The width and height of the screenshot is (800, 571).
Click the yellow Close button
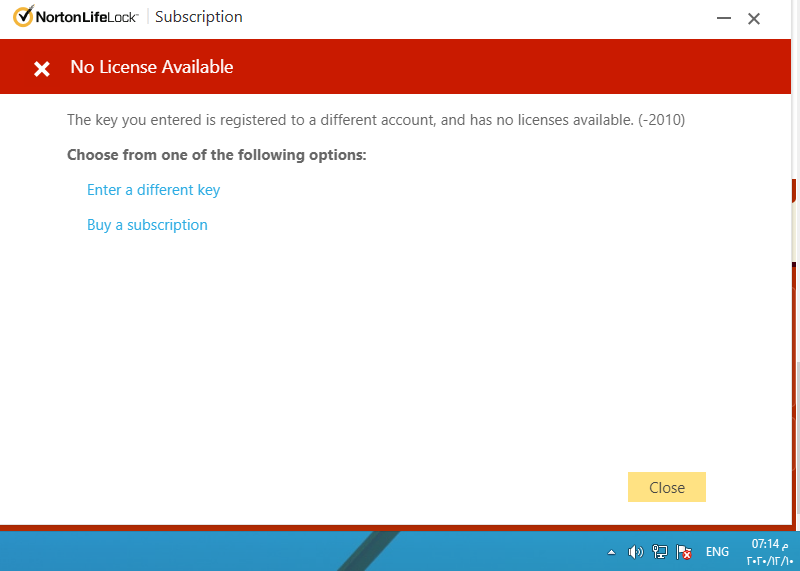pyautogui.click(x=666, y=487)
